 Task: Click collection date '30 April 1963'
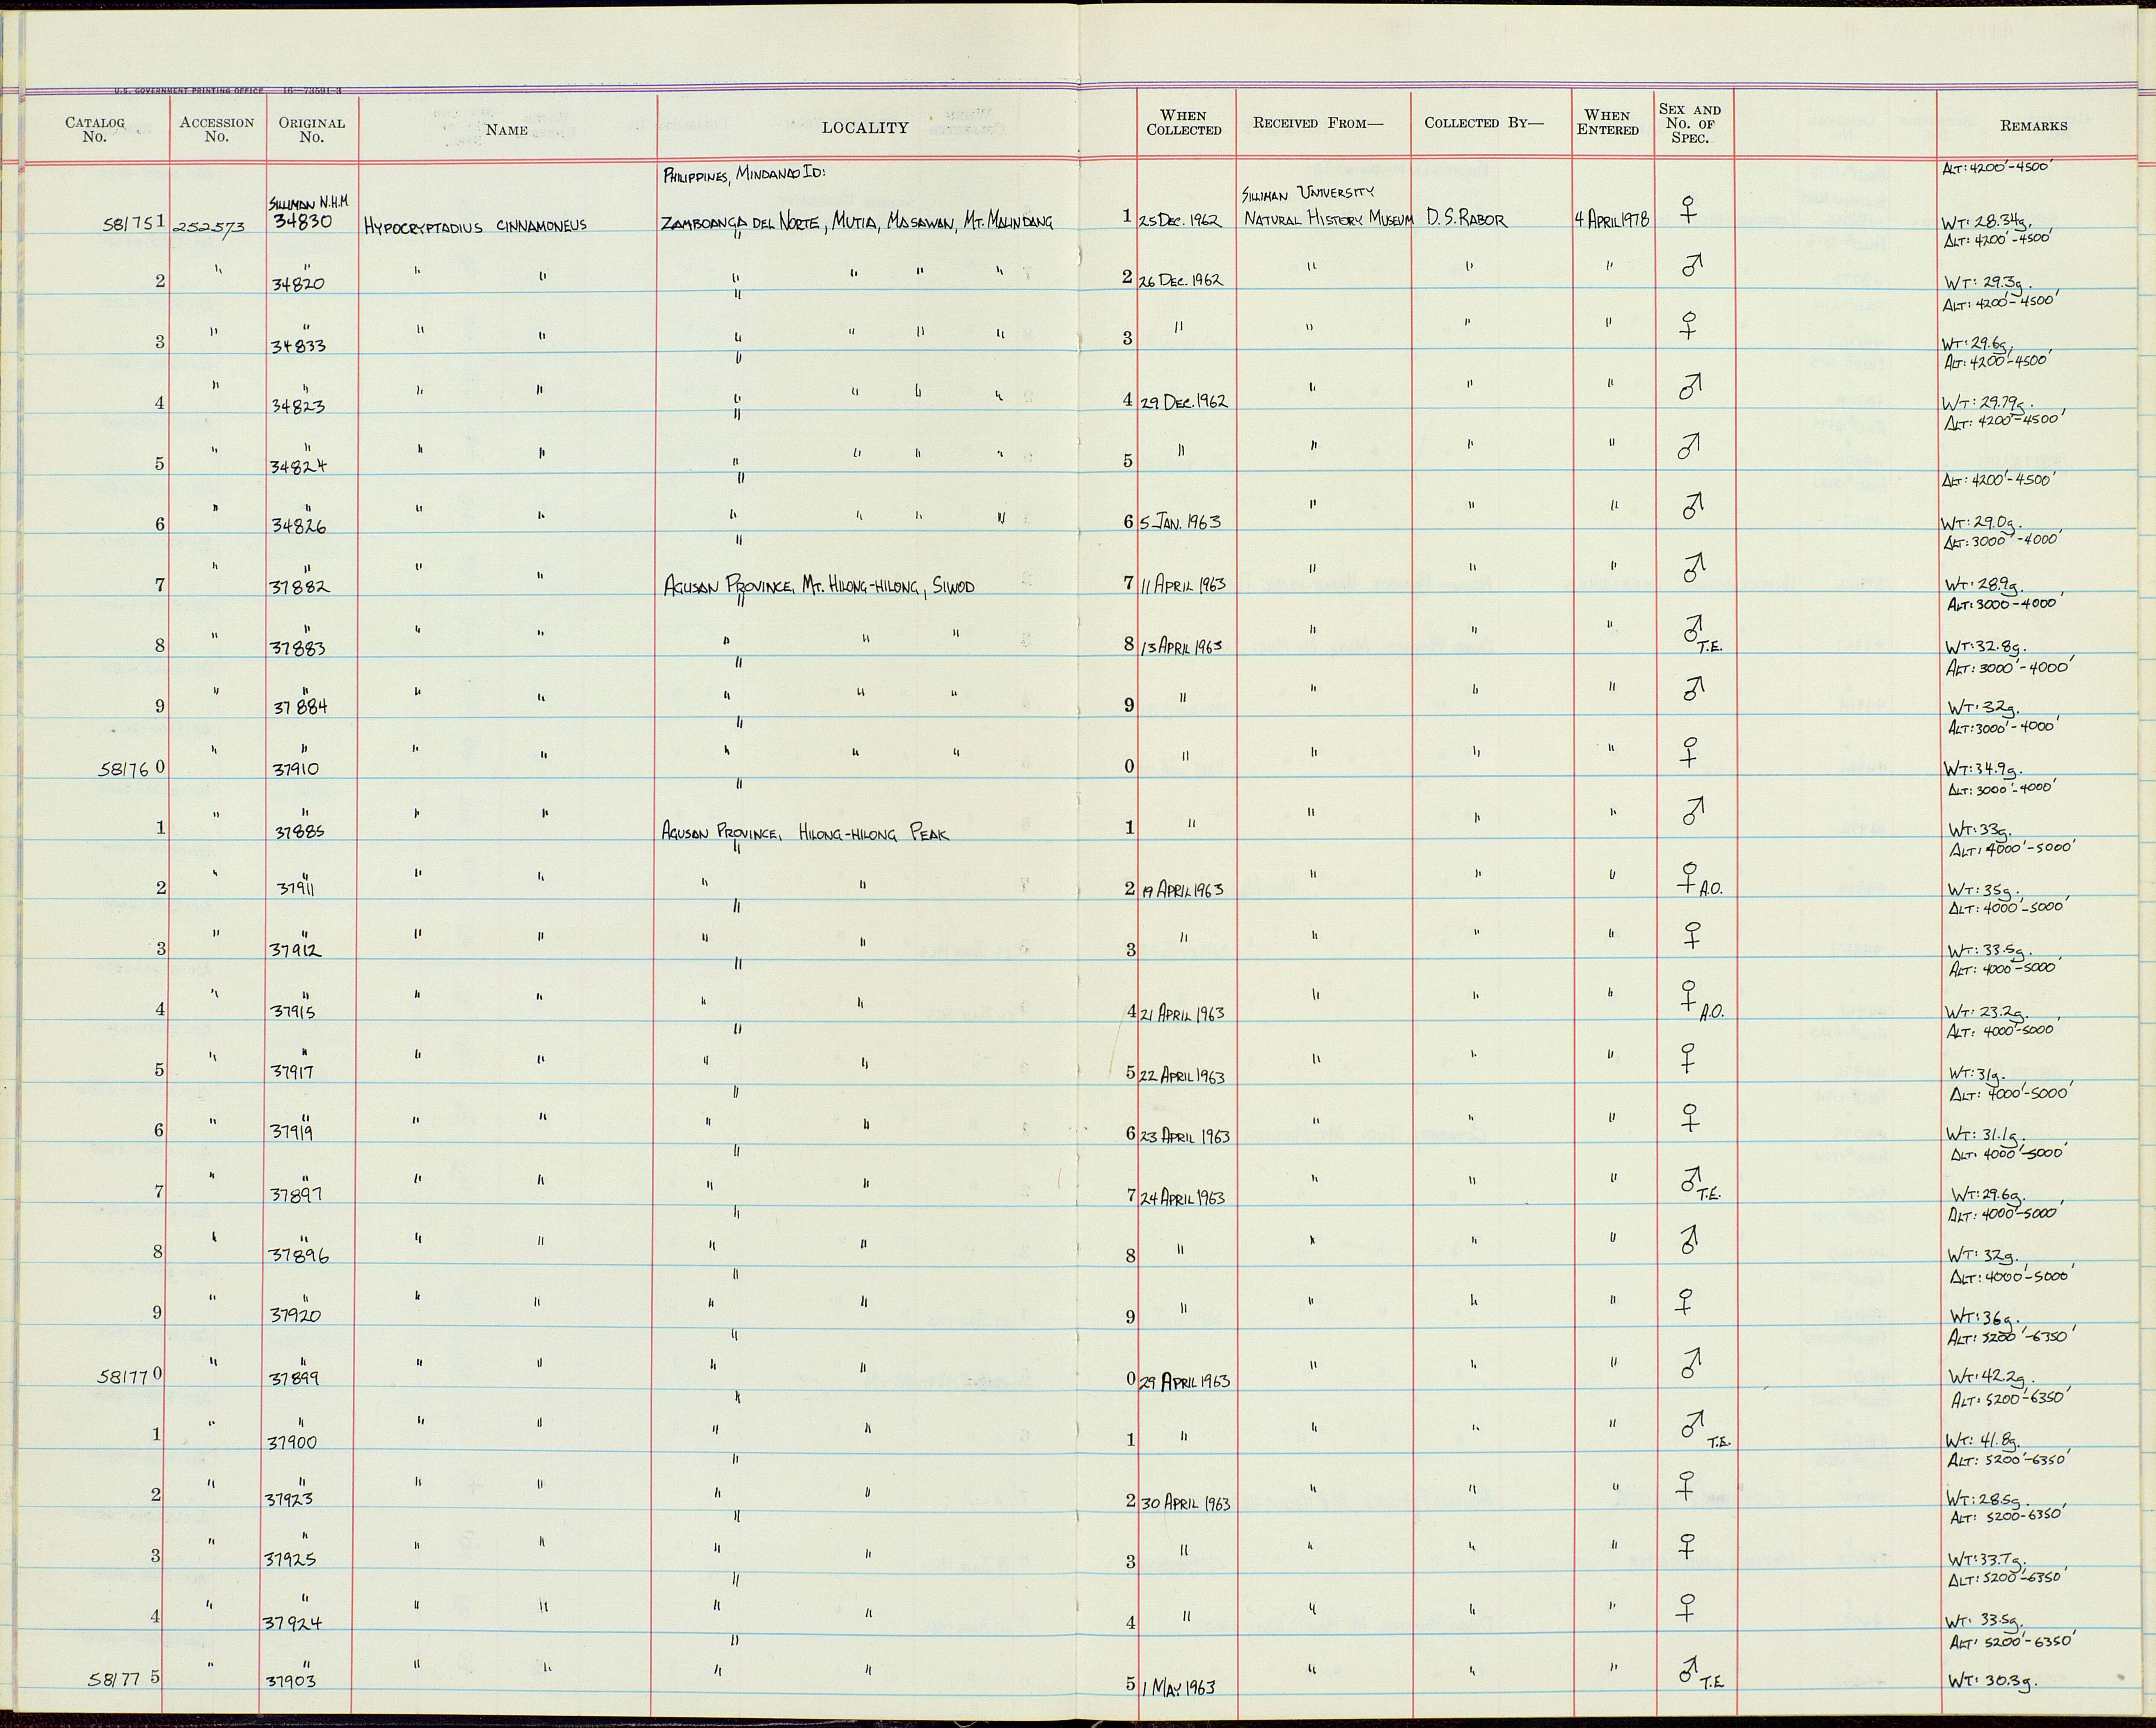click(x=1186, y=1503)
